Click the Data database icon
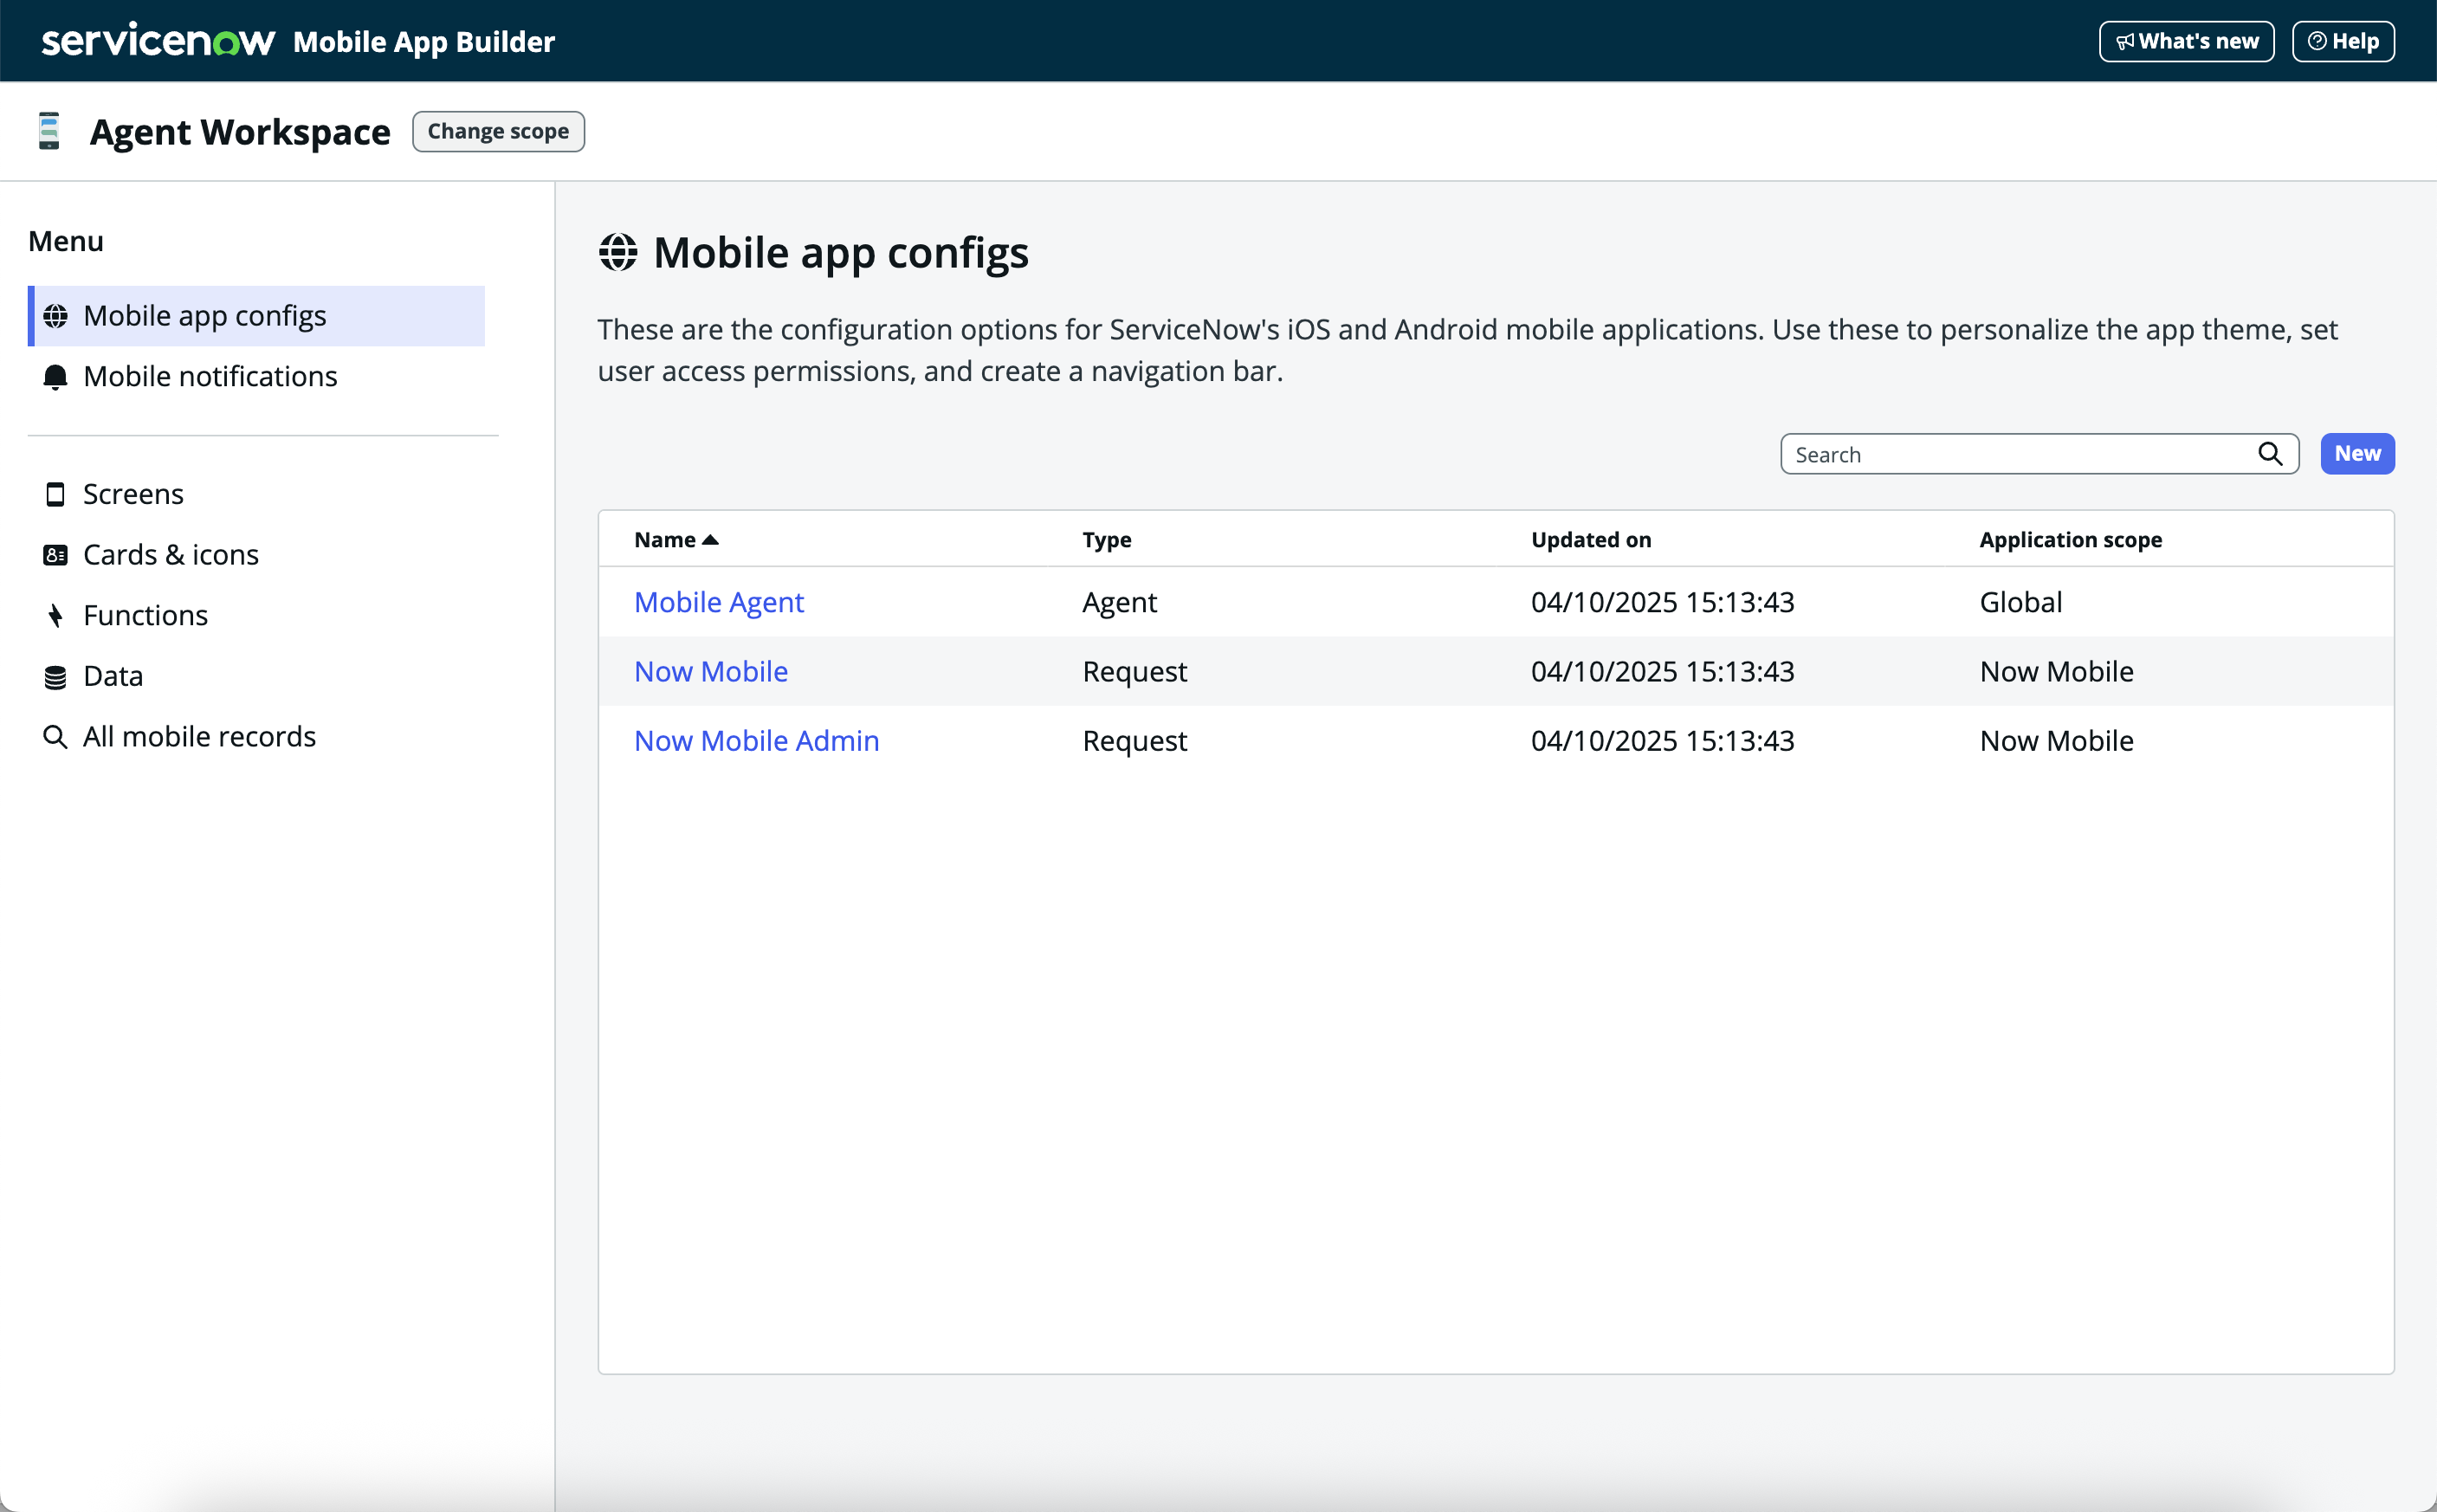This screenshot has width=2437, height=1512. [55, 677]
